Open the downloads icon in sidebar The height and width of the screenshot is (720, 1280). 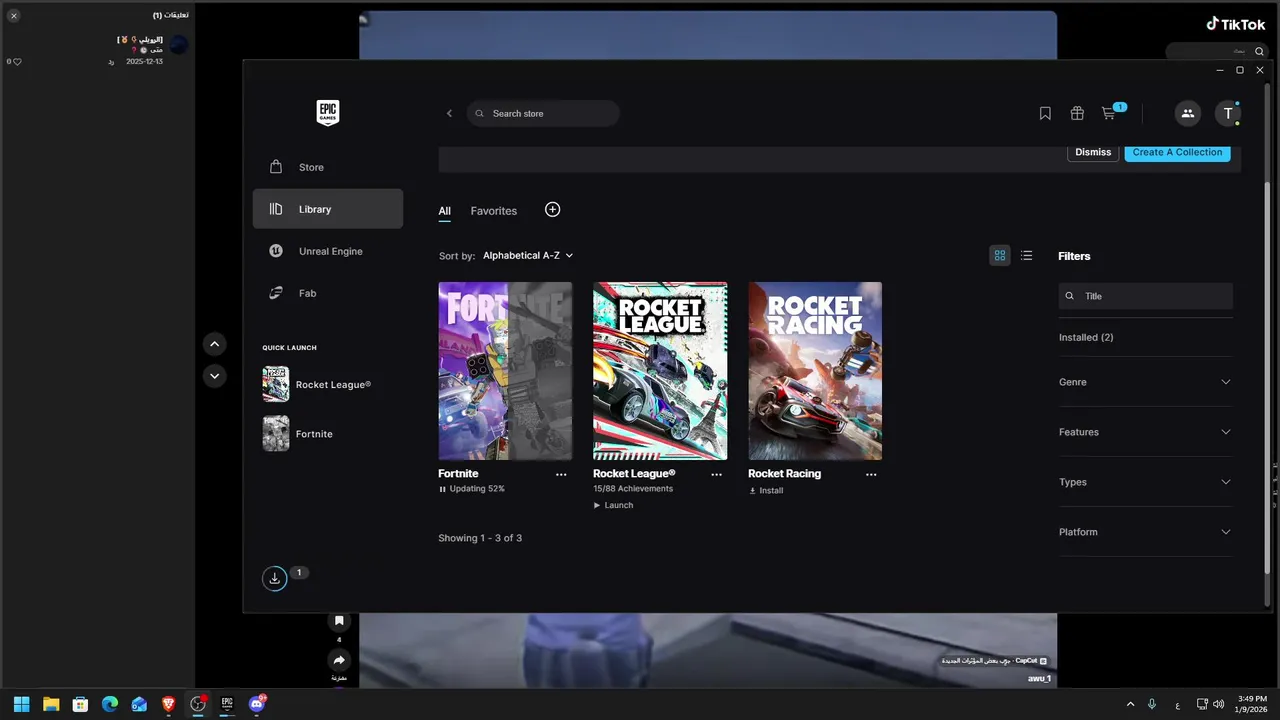[x=274, y=578]
